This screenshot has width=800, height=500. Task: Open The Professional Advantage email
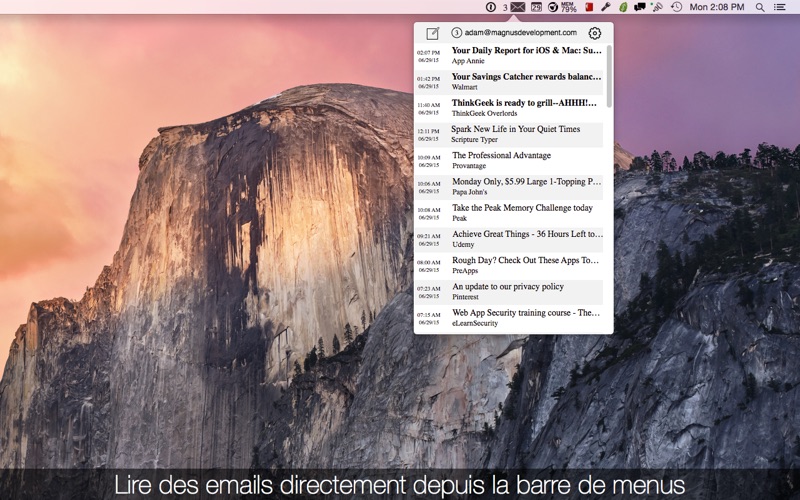pyautogui.click(x=509, y=160)
